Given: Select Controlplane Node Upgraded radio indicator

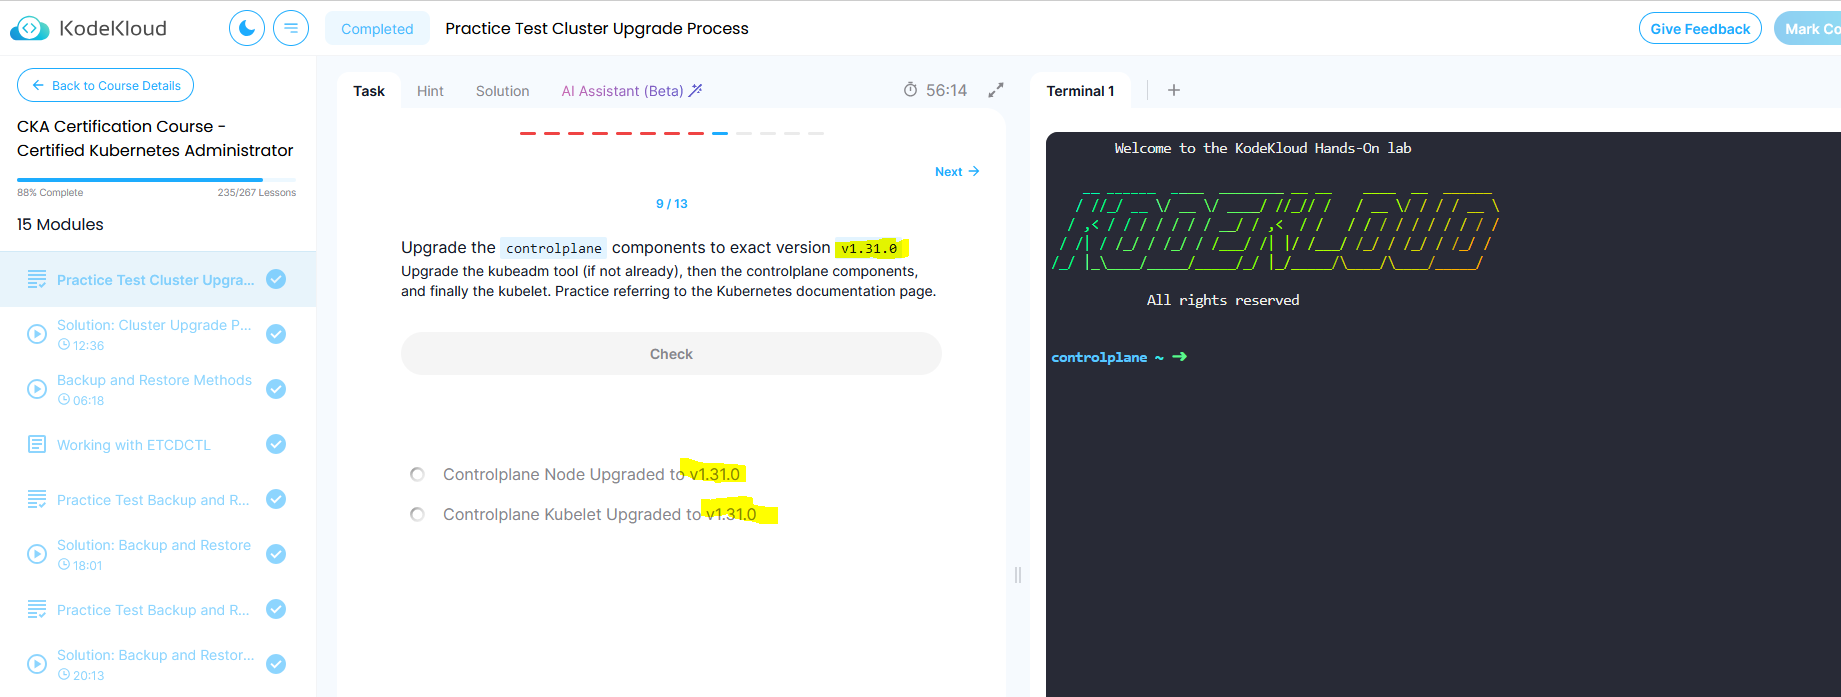Looking at the screenshot, I should pyautogui.click(x=418, y=474).
